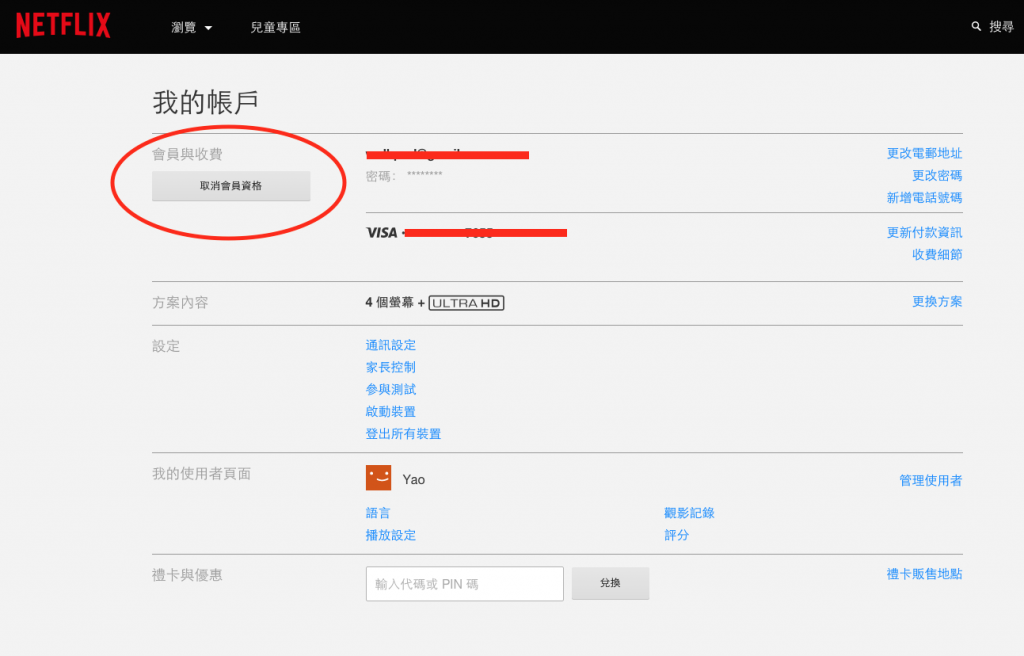Go to 兒童專區 kids section
The height and width of the screenshot is (656, 1024).
tap(276, 27)
